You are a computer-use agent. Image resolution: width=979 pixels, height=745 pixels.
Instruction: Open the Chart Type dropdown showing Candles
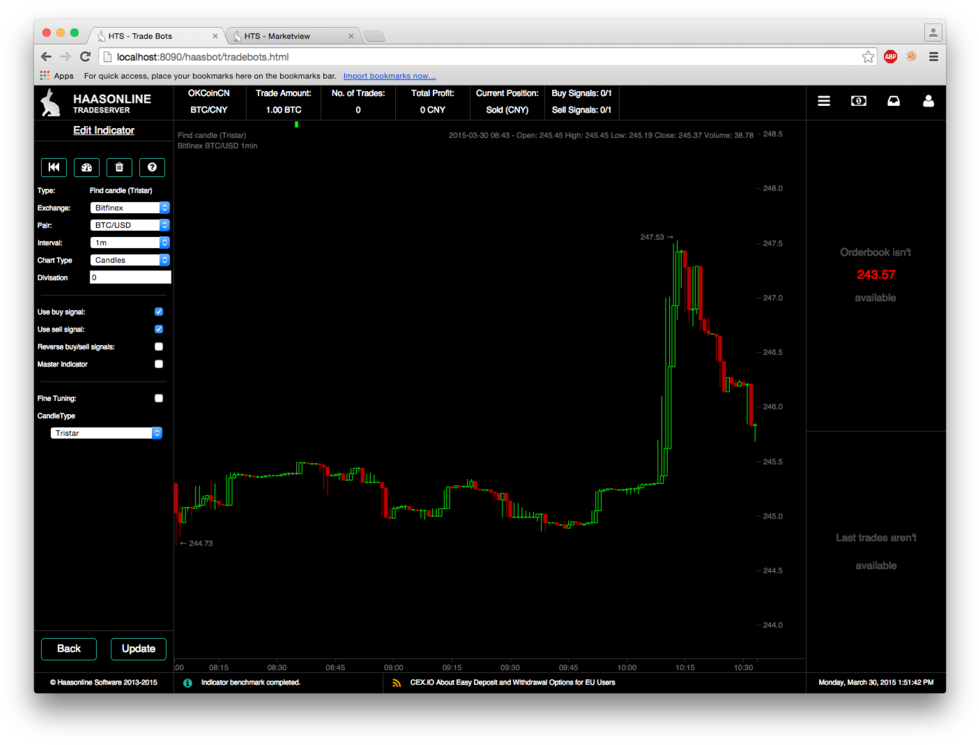point(130,260)
